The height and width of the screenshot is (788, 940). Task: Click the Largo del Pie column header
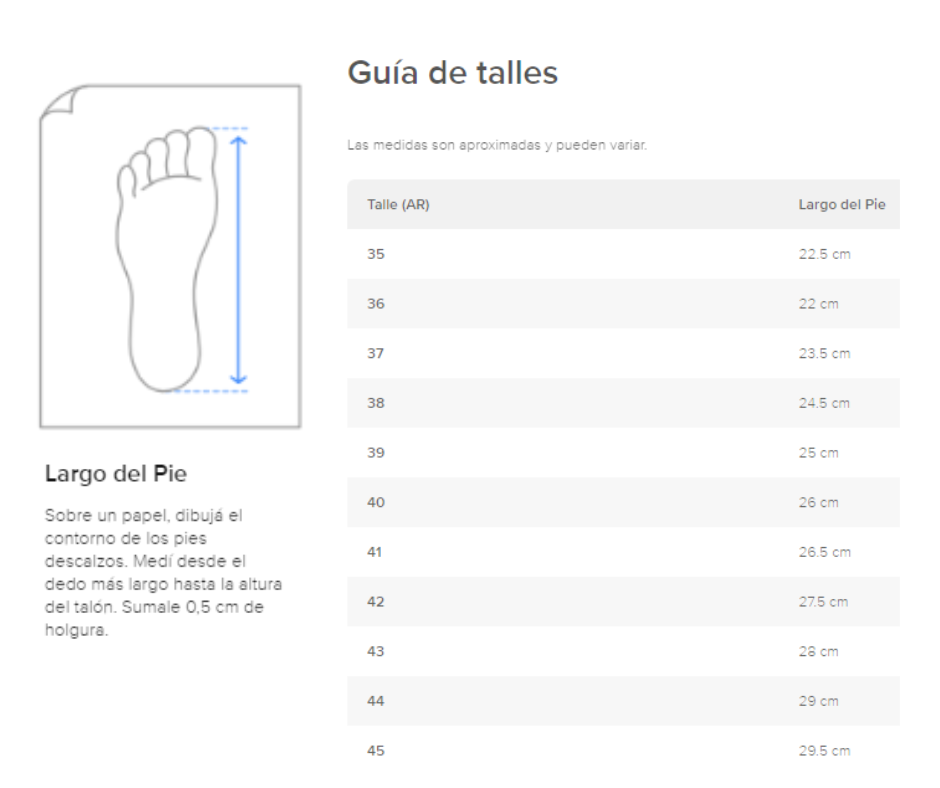pos(842,204)
